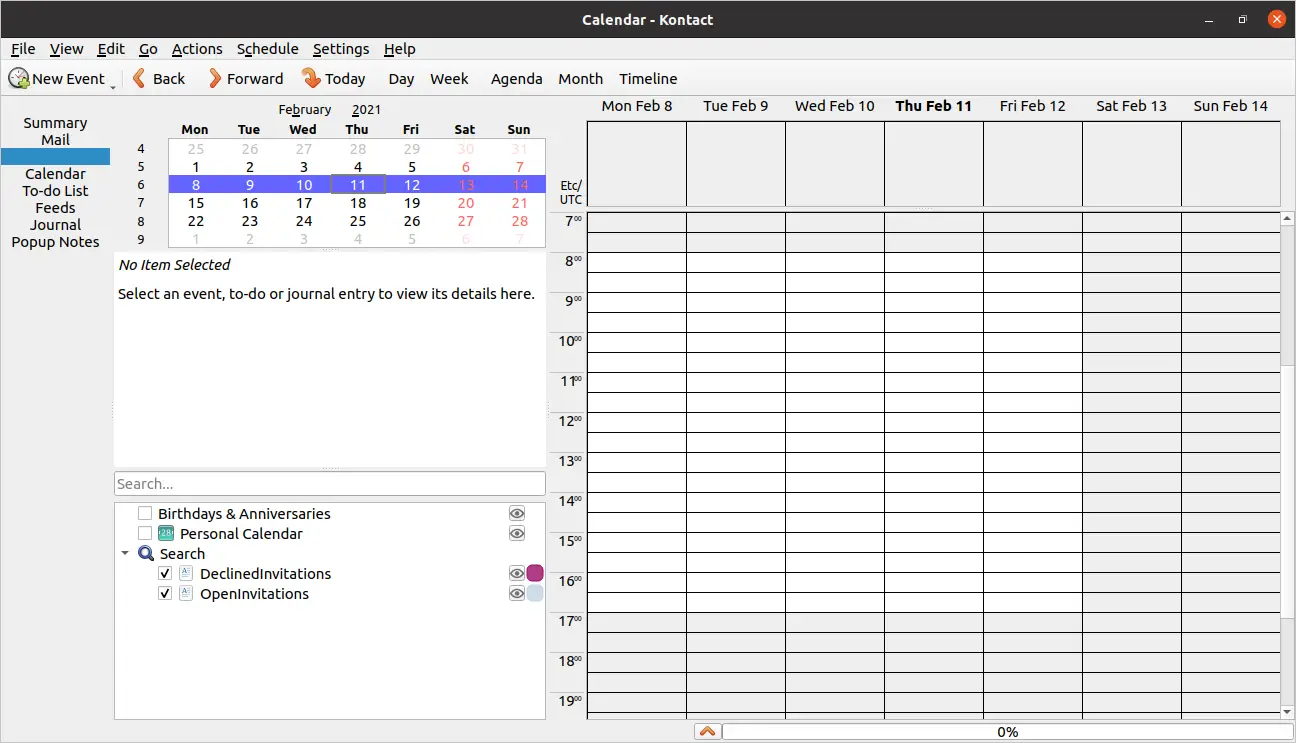Viewport: 1296px width, 743px height.
Task: Open the New Event dropdown arrow
Action: pos(113,87)
